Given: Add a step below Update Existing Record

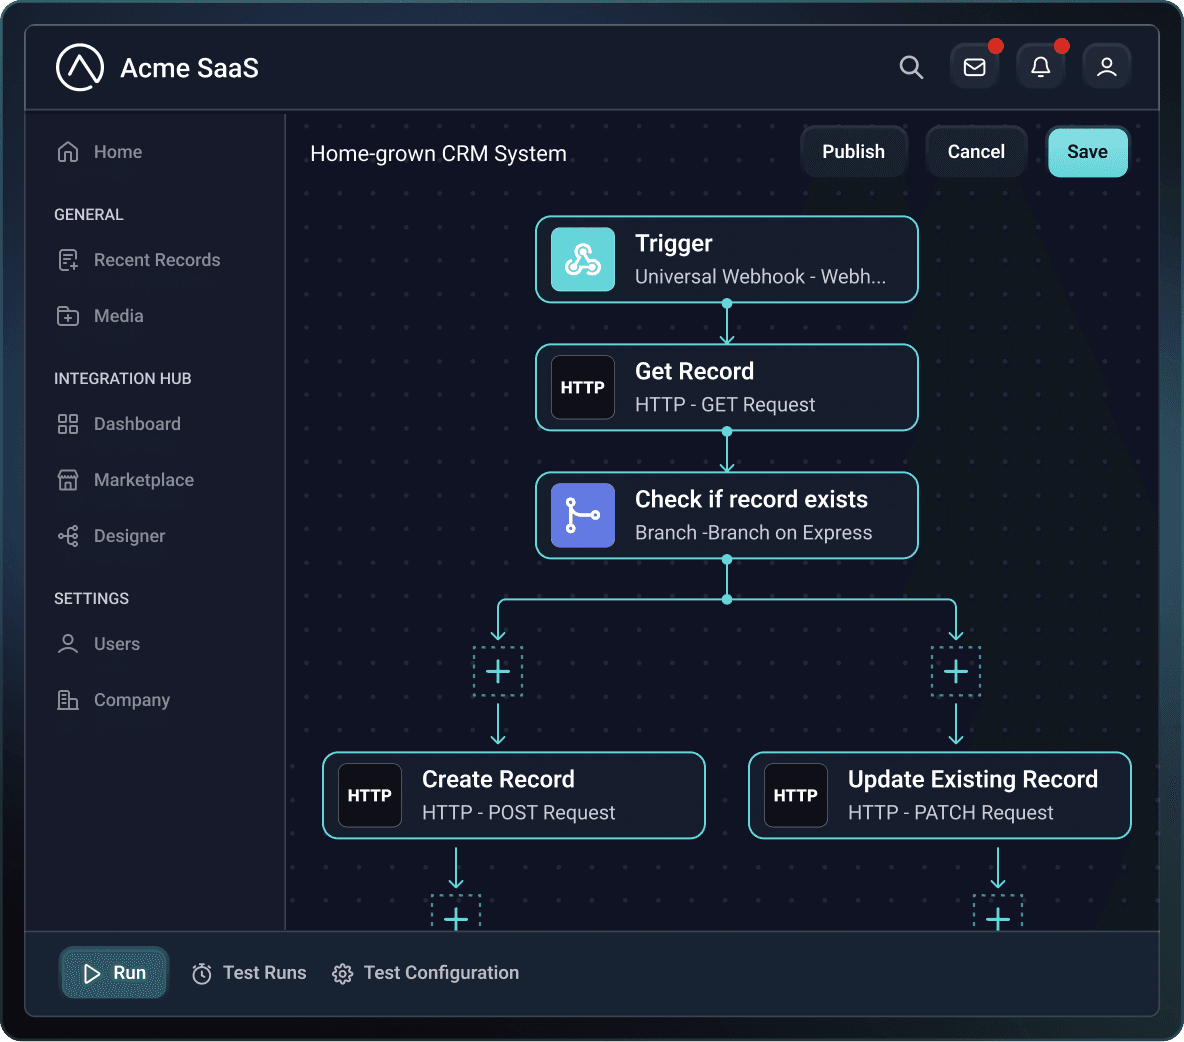Looking at the screenshot, I should tap(997, 914).
